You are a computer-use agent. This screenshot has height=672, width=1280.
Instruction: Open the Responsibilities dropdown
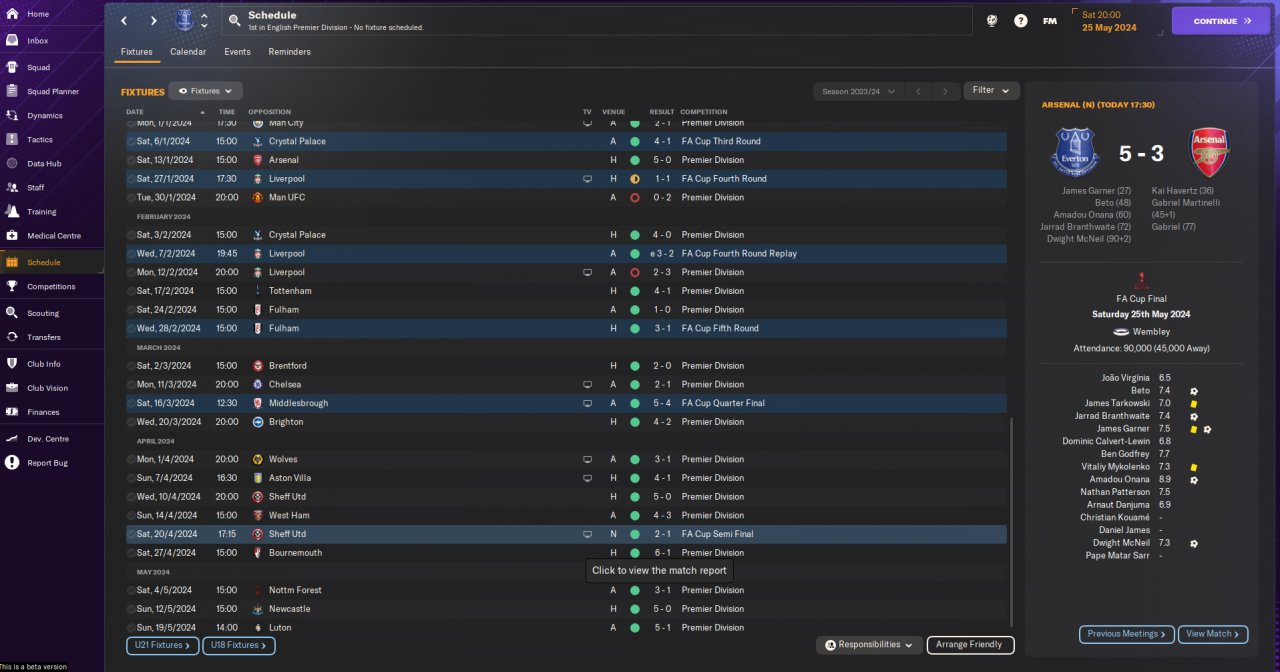868,645
